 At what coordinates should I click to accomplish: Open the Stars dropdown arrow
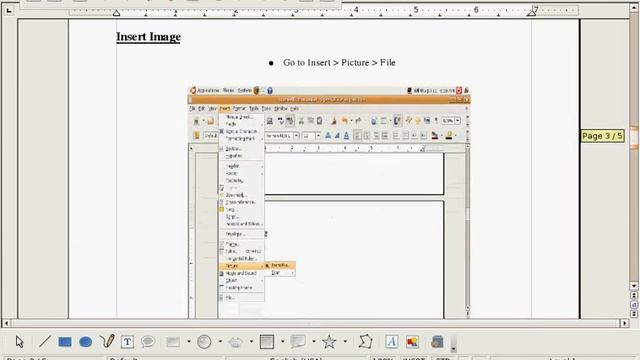(345, 341)
